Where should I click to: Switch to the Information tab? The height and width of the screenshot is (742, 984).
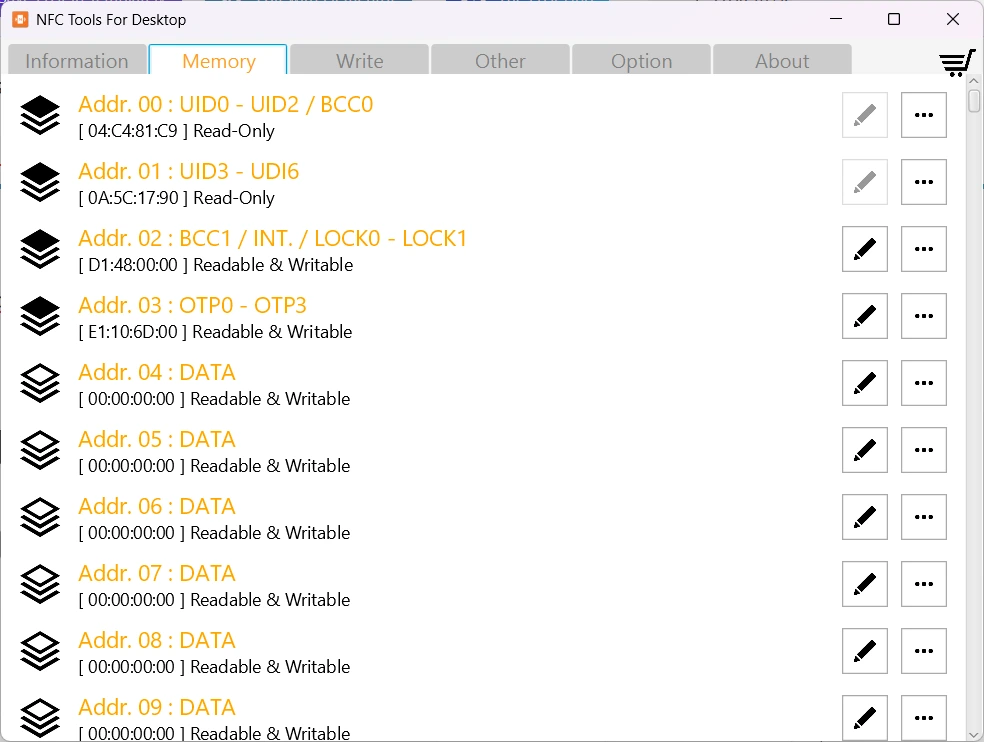77,61
